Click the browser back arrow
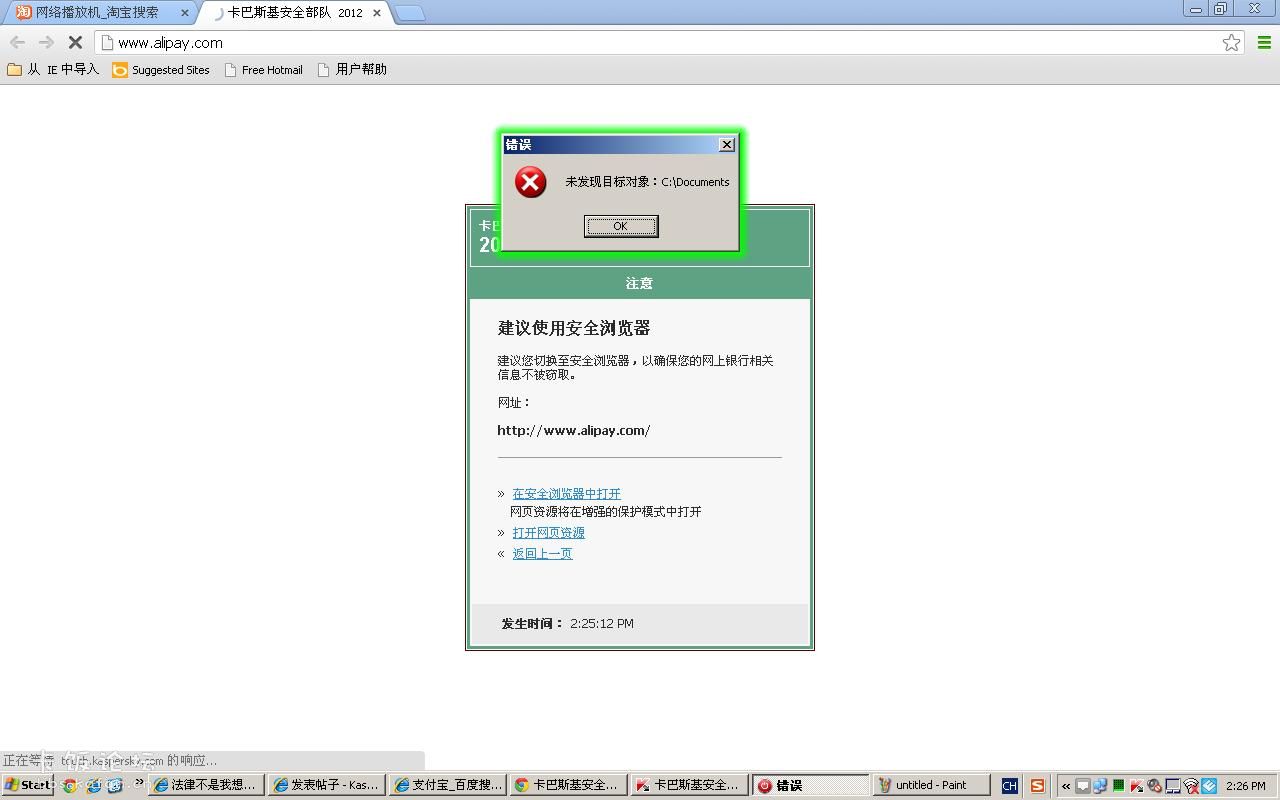 [17, 42]
